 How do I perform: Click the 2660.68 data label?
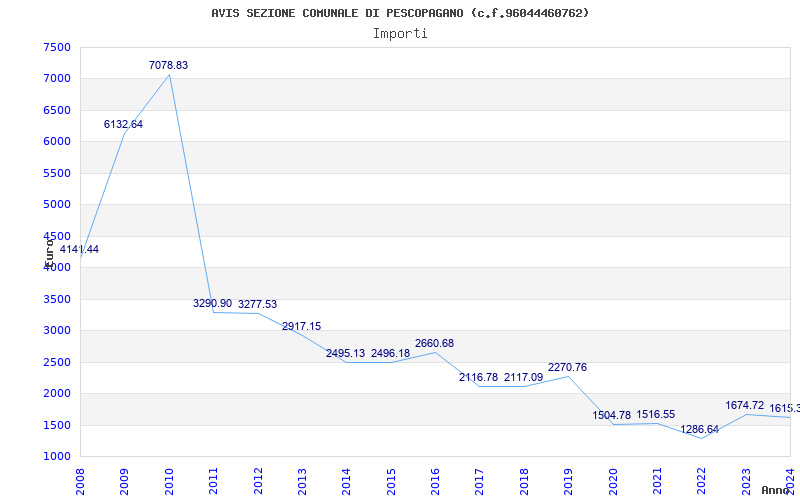point(434,344)
